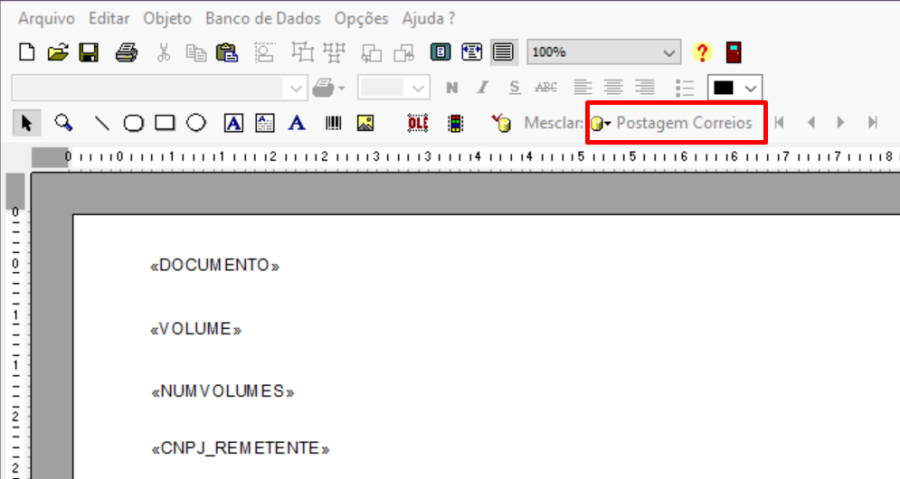The height and width of the screenshot is (479, 900).
Task: Choose the rectangle shape tool
Action: click(x=165, y=123)
